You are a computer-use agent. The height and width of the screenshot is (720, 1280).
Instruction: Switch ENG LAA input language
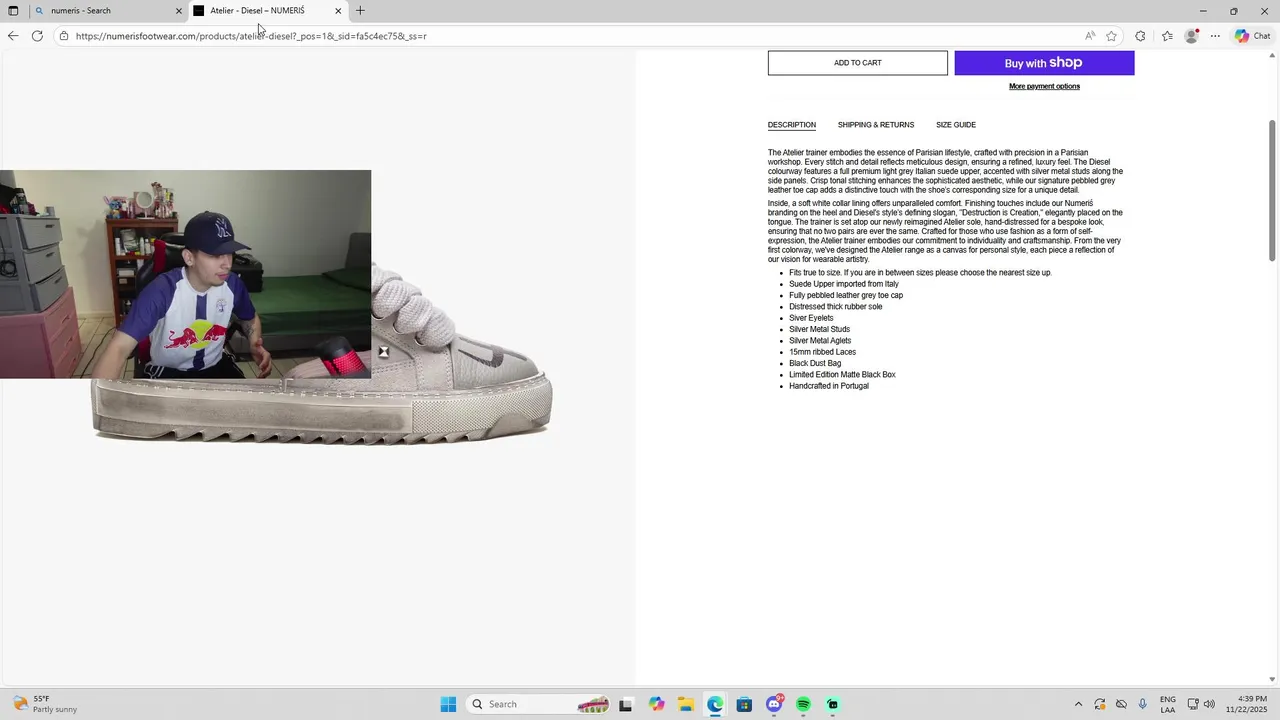pyautogui.click(x=1168, y=704)
